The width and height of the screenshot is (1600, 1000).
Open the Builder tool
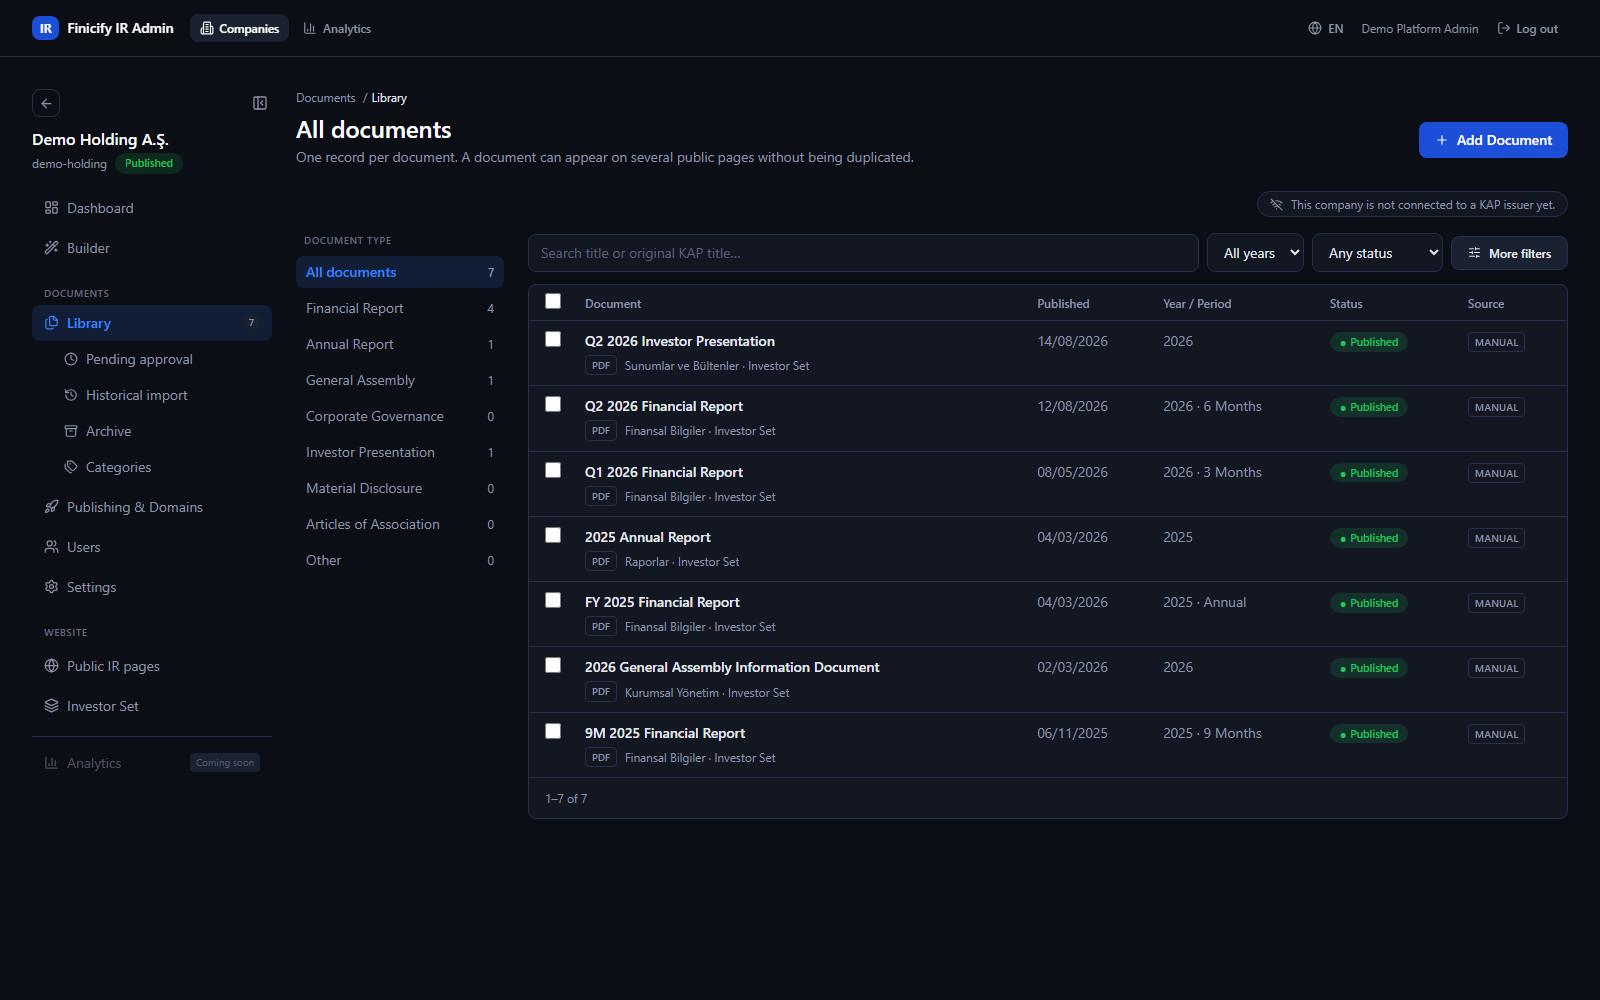pos(152,248)
